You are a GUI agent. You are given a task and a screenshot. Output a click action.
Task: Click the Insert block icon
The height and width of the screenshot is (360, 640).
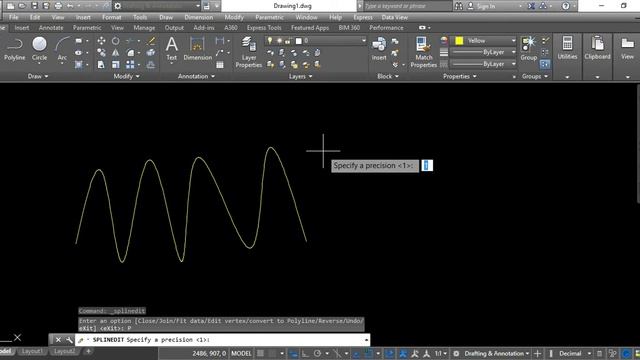coord(379,49)
